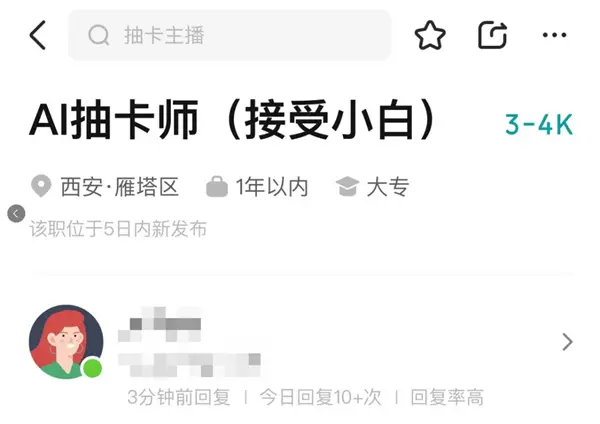Tap the location pin icon
The image size is (600, 424).
pyautogui.click(x=41, y=186)
